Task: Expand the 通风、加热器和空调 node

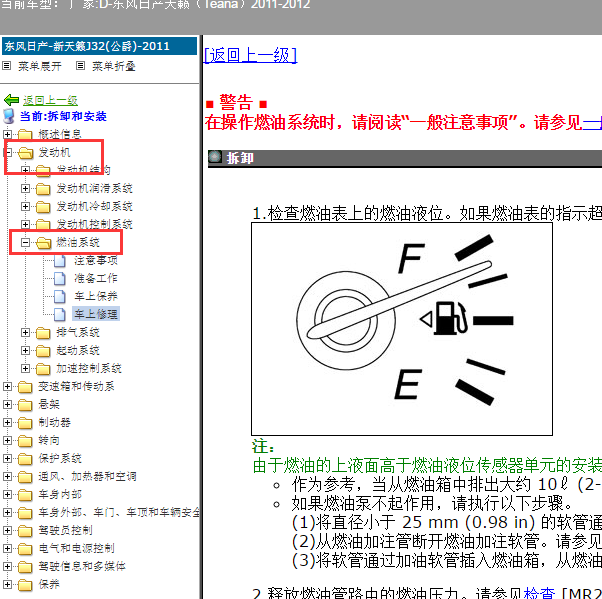Action: click(8, 476)
